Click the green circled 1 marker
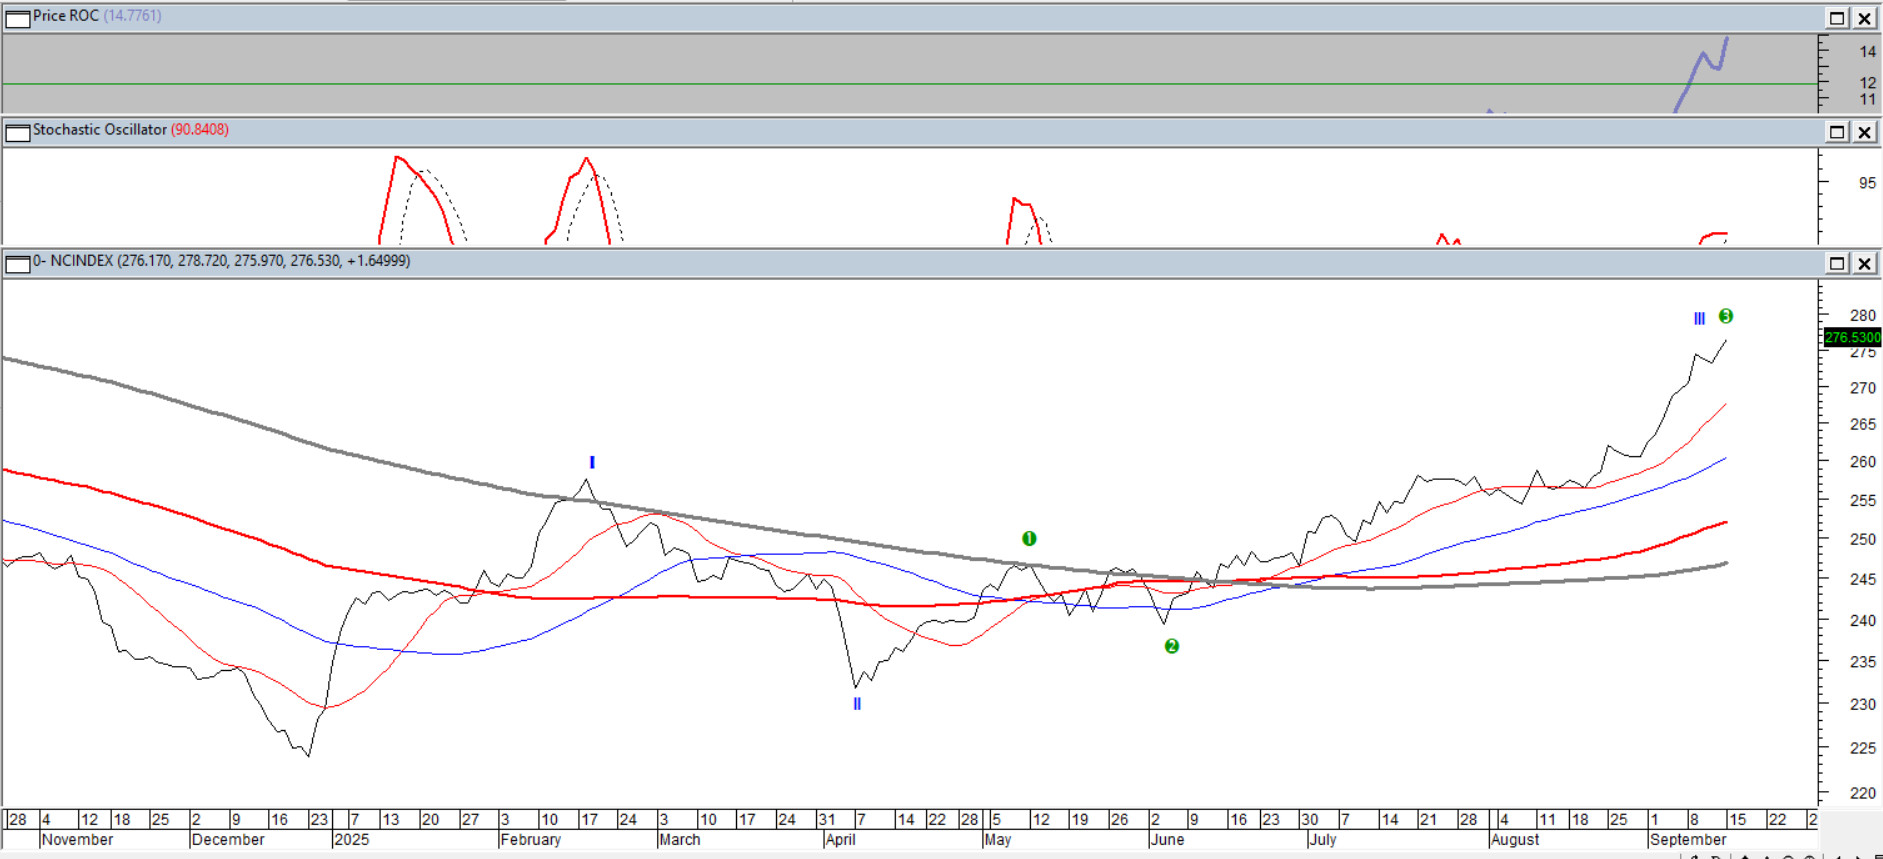Viewport: 1883px width, 859px height. (x=1029, y=538)
